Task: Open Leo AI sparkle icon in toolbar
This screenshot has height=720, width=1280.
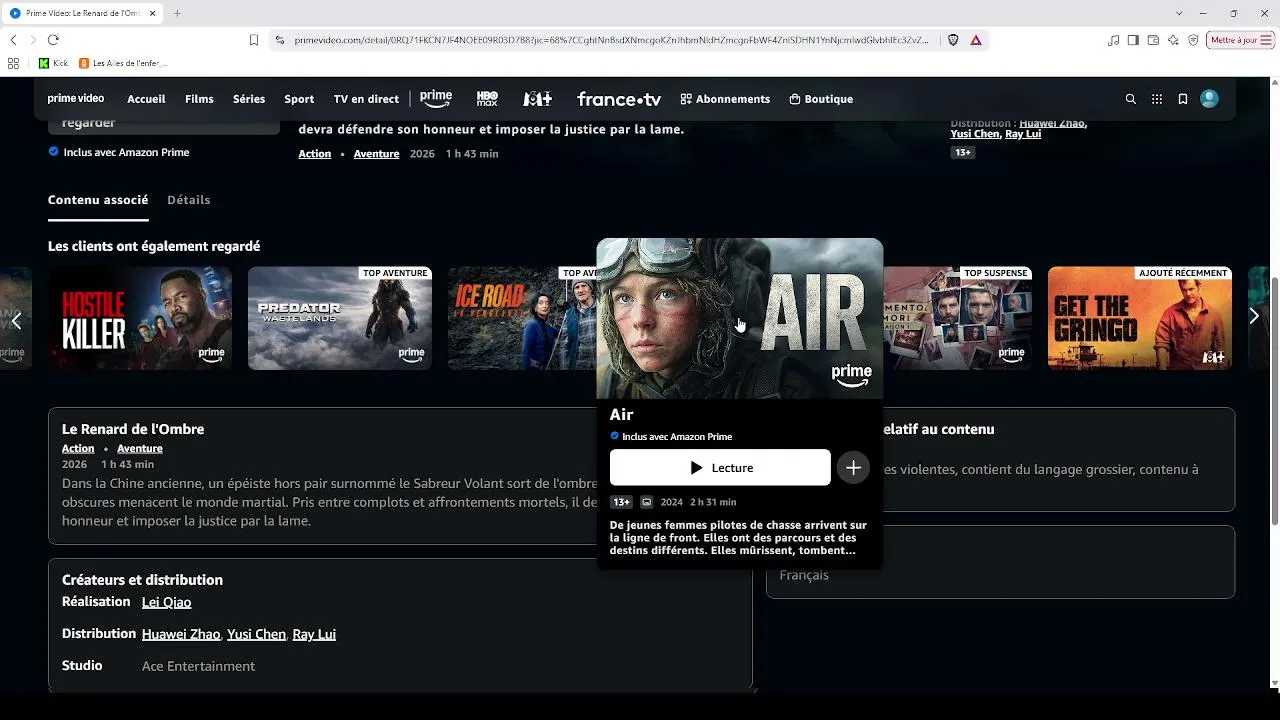Action: tap(1173, 40)
